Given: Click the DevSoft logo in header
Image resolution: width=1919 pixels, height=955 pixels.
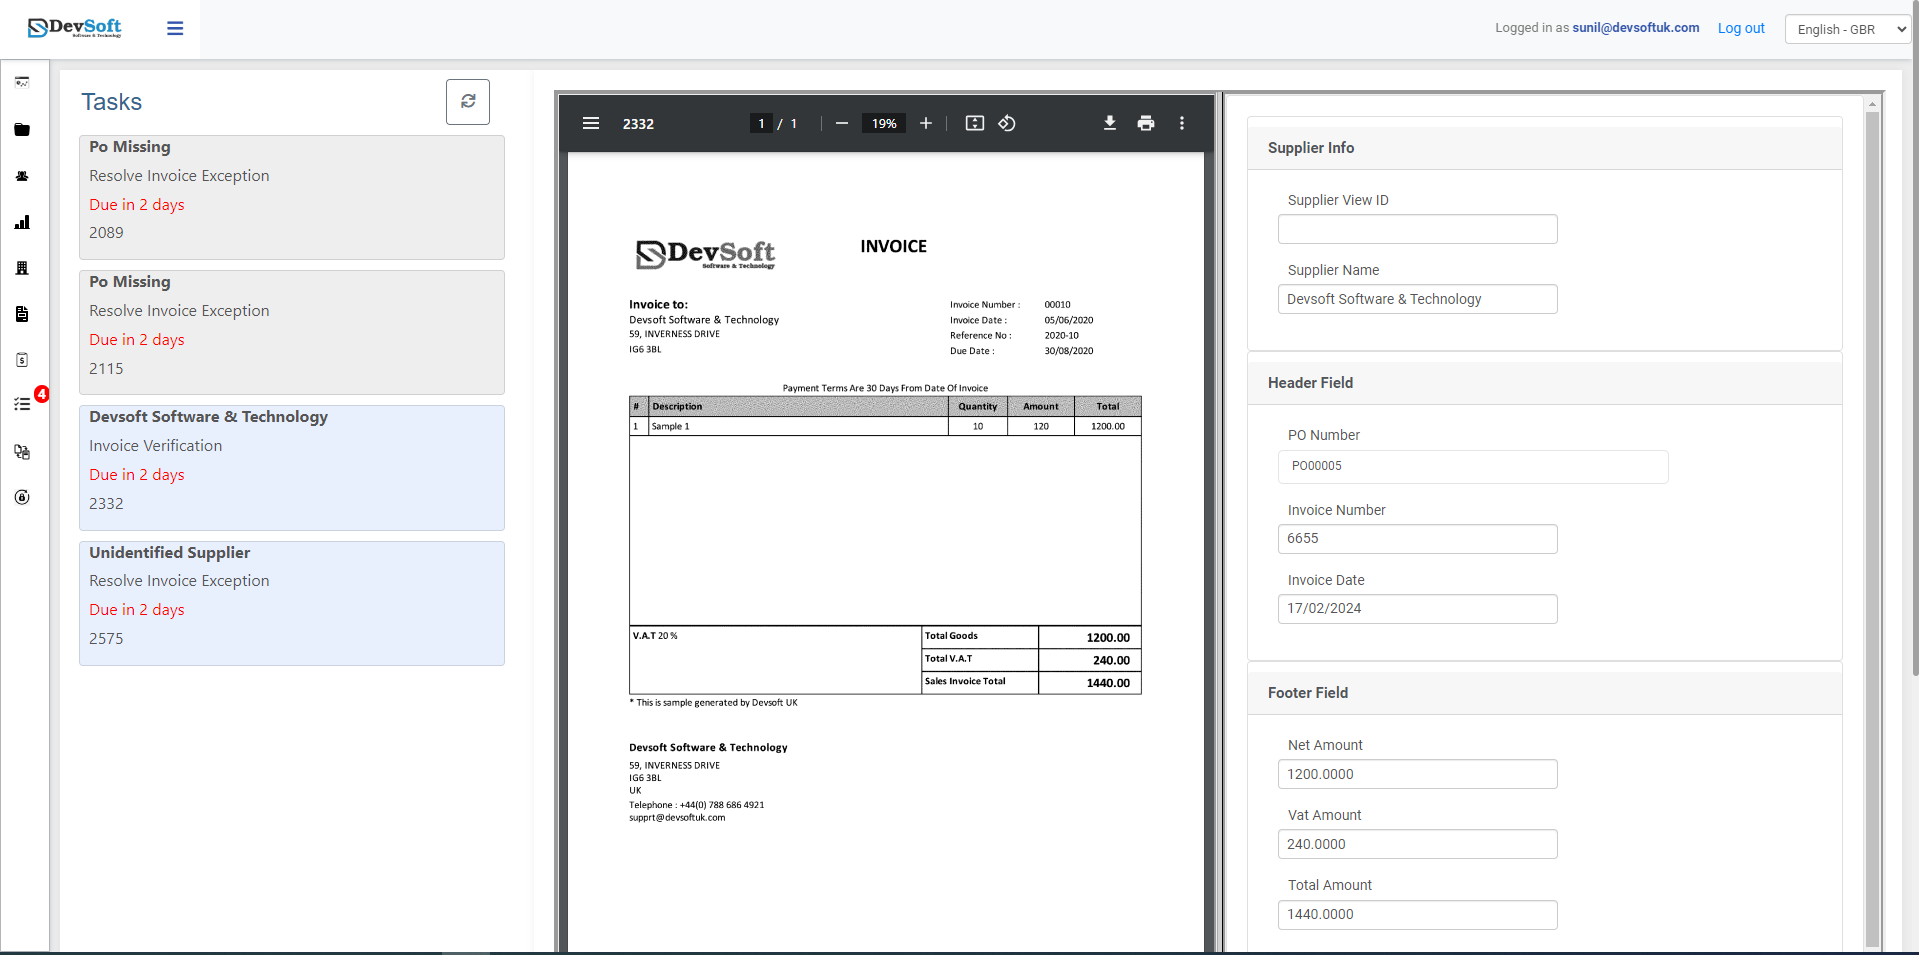Looking at the screenshot, I should pos(75,28).
